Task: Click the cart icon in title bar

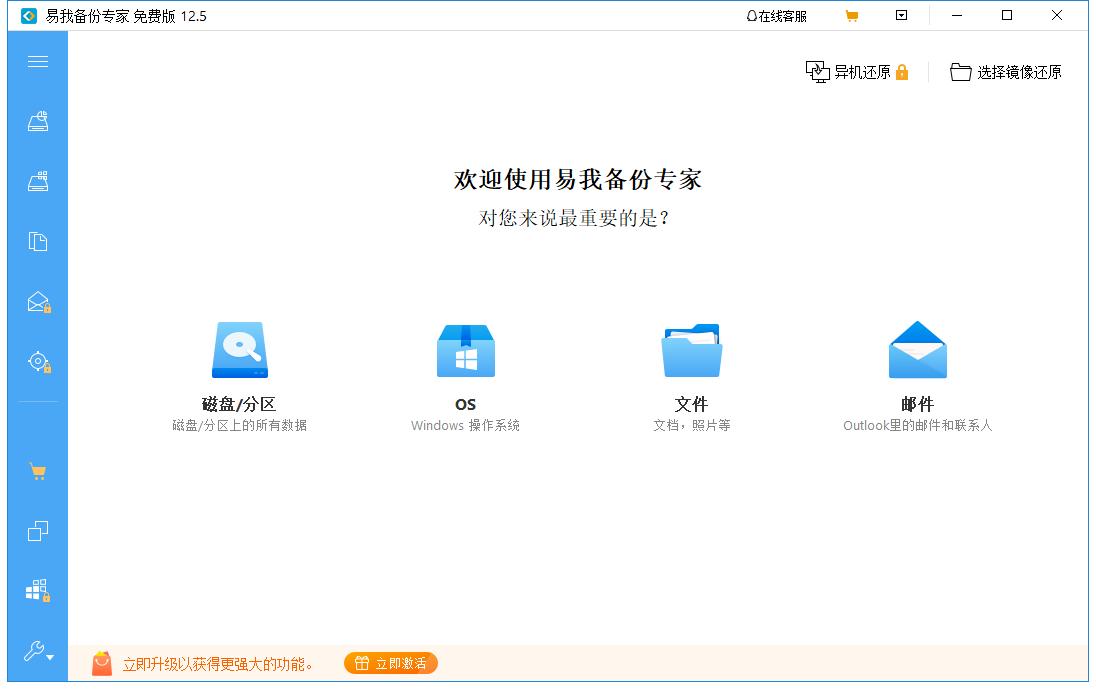Action: (852, 15)
